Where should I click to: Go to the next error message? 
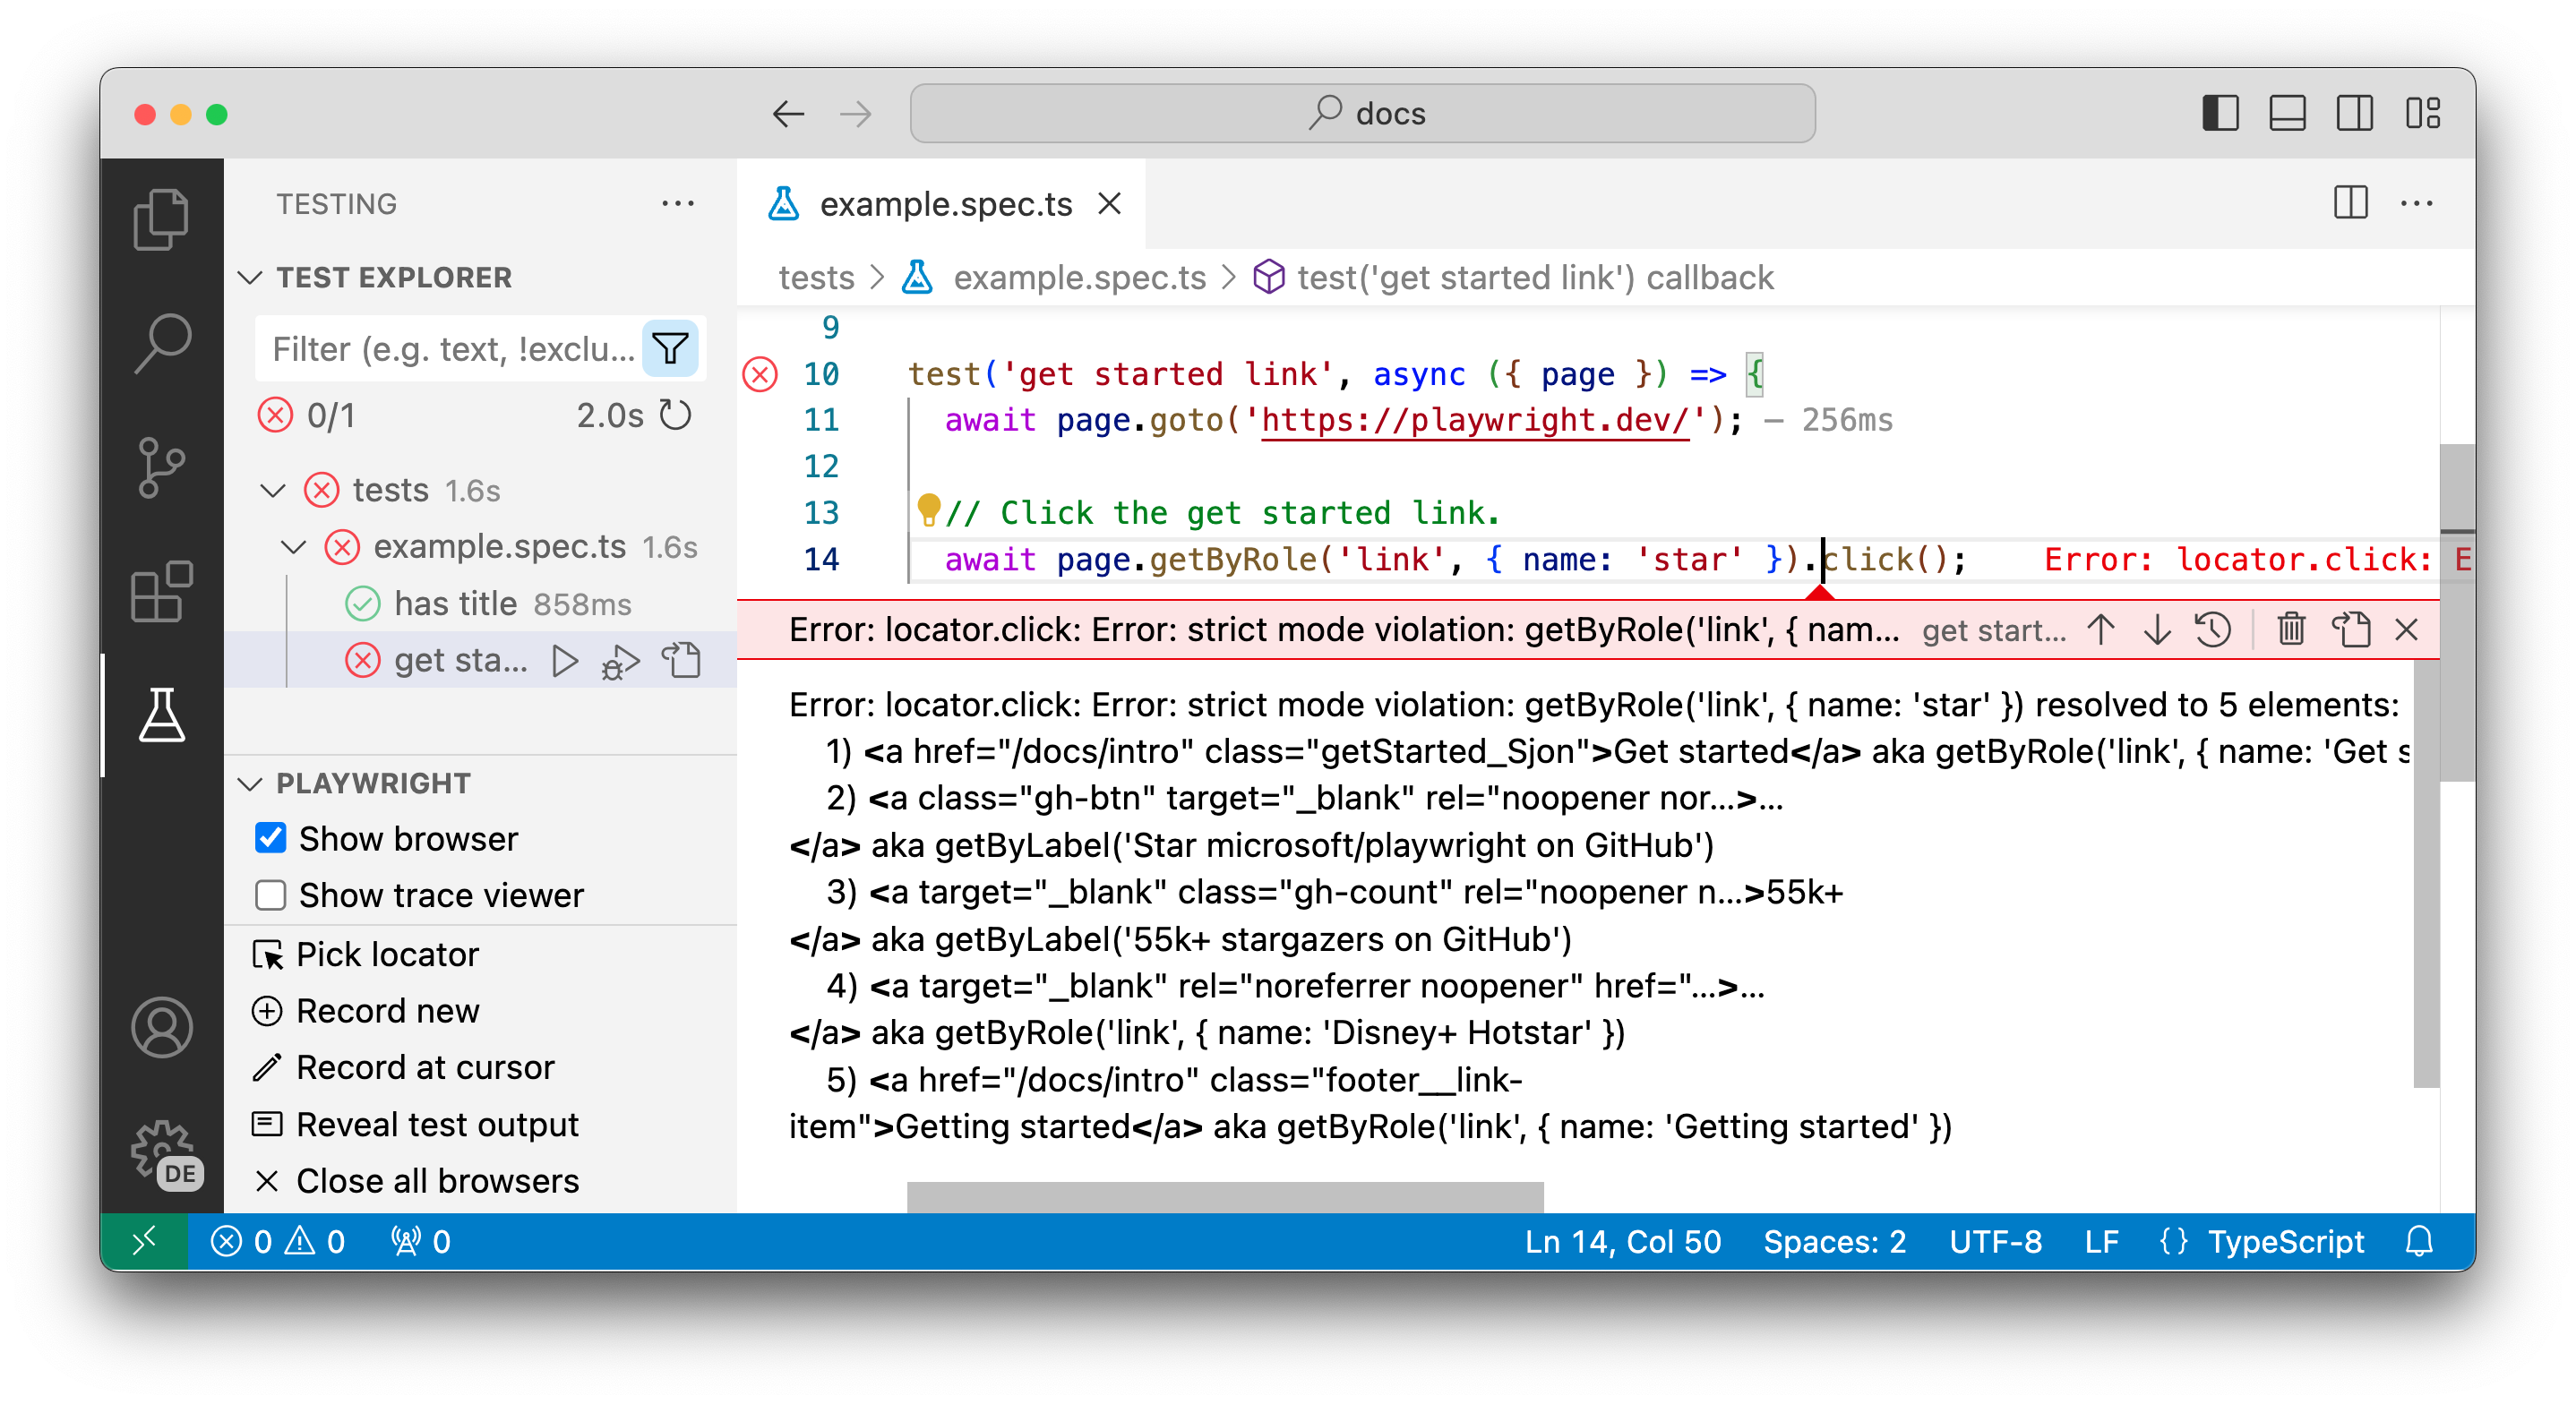2157,630
